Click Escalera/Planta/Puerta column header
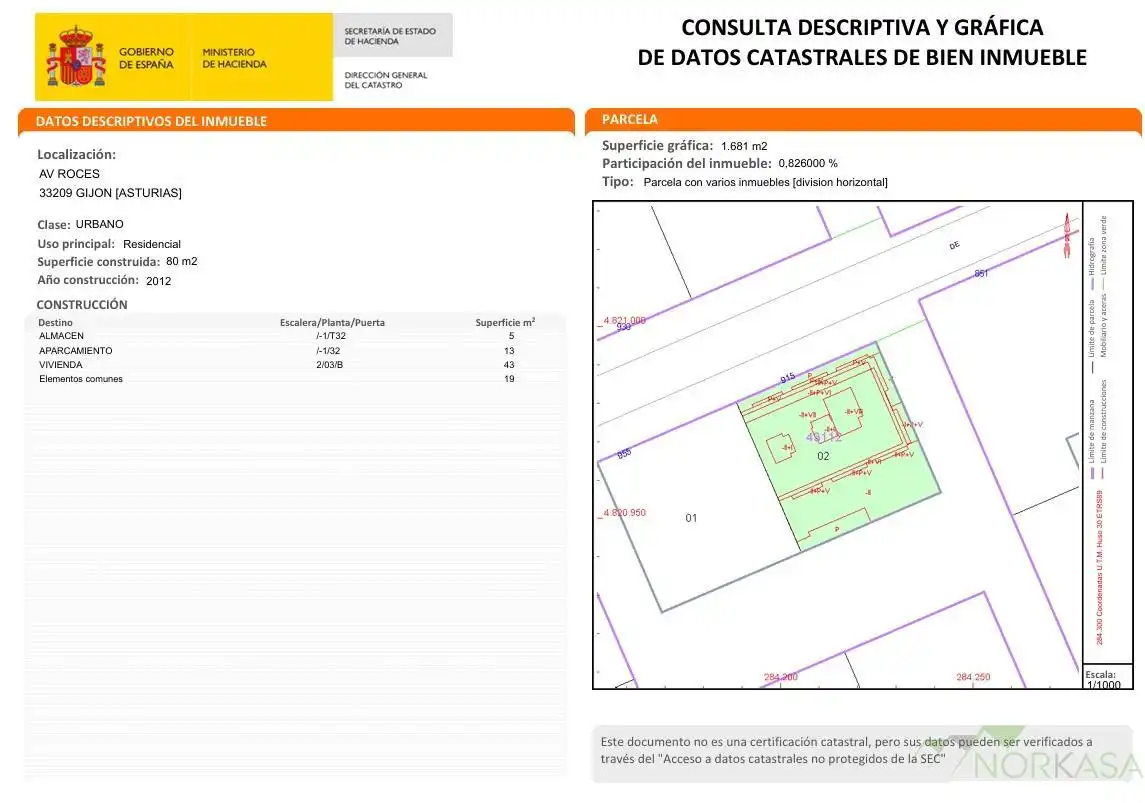 (332, 323)
